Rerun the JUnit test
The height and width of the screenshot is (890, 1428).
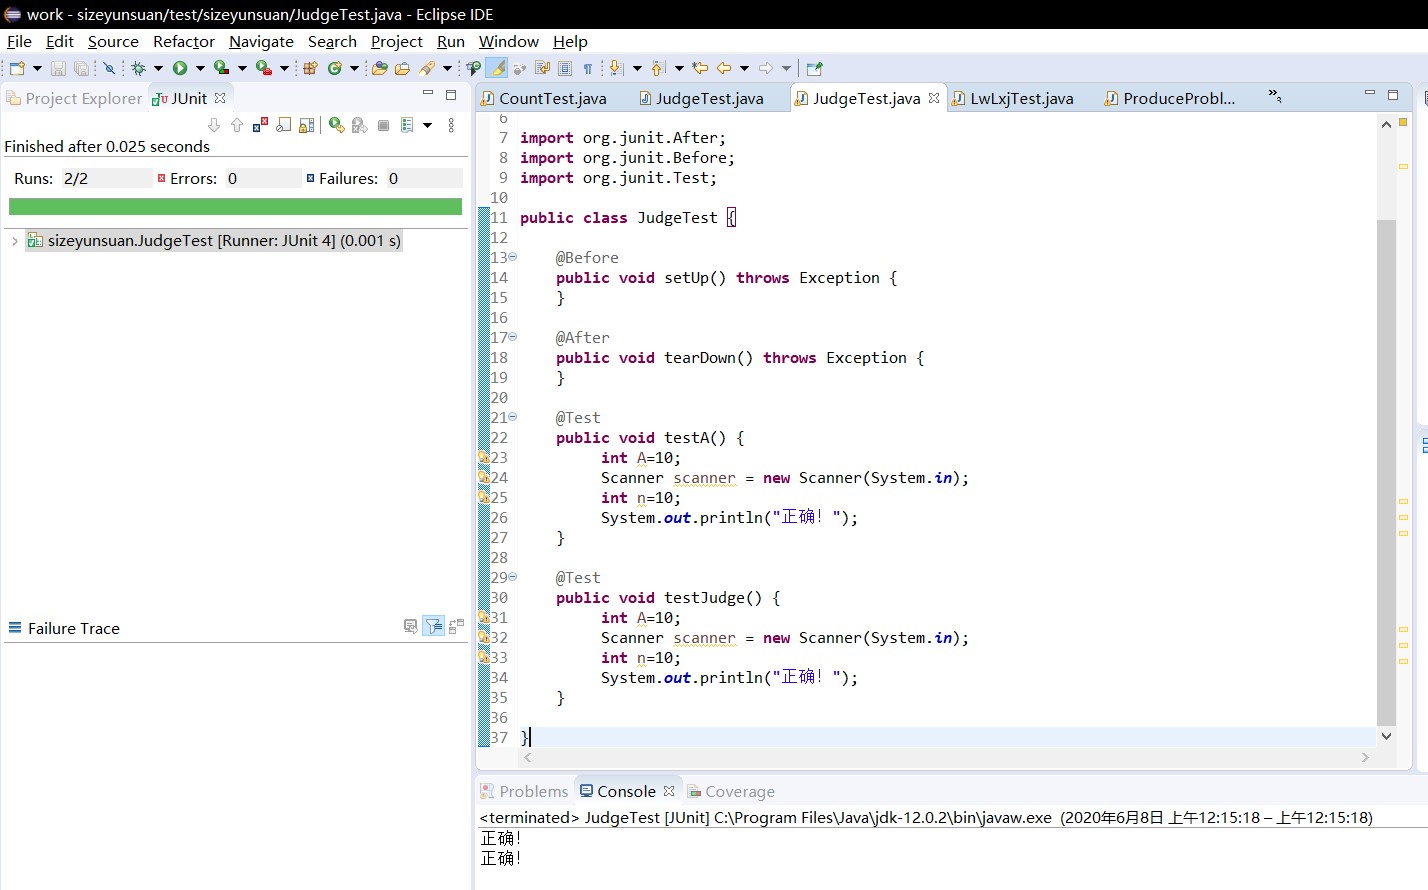336,125
